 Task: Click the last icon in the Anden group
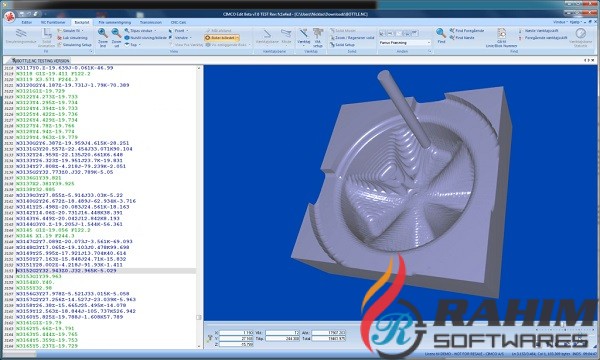415,33
